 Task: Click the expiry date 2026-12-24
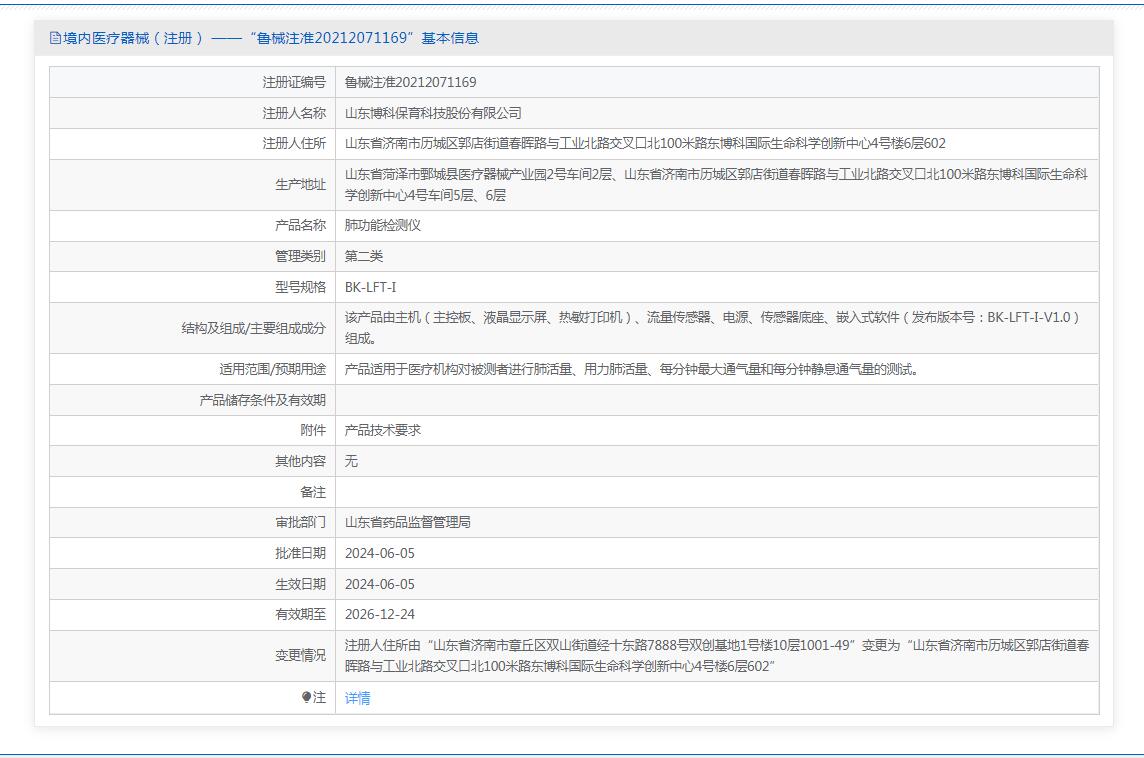[379, 614]
